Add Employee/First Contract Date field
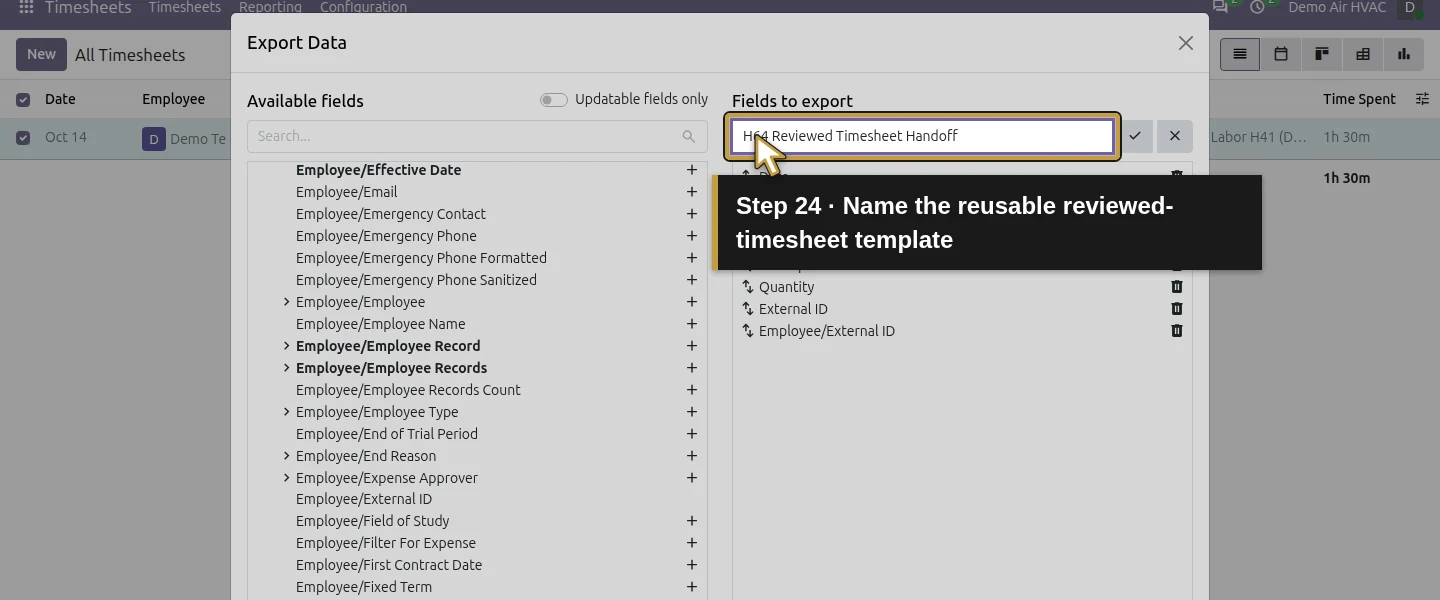1440x600 pixels. [691, 565]
